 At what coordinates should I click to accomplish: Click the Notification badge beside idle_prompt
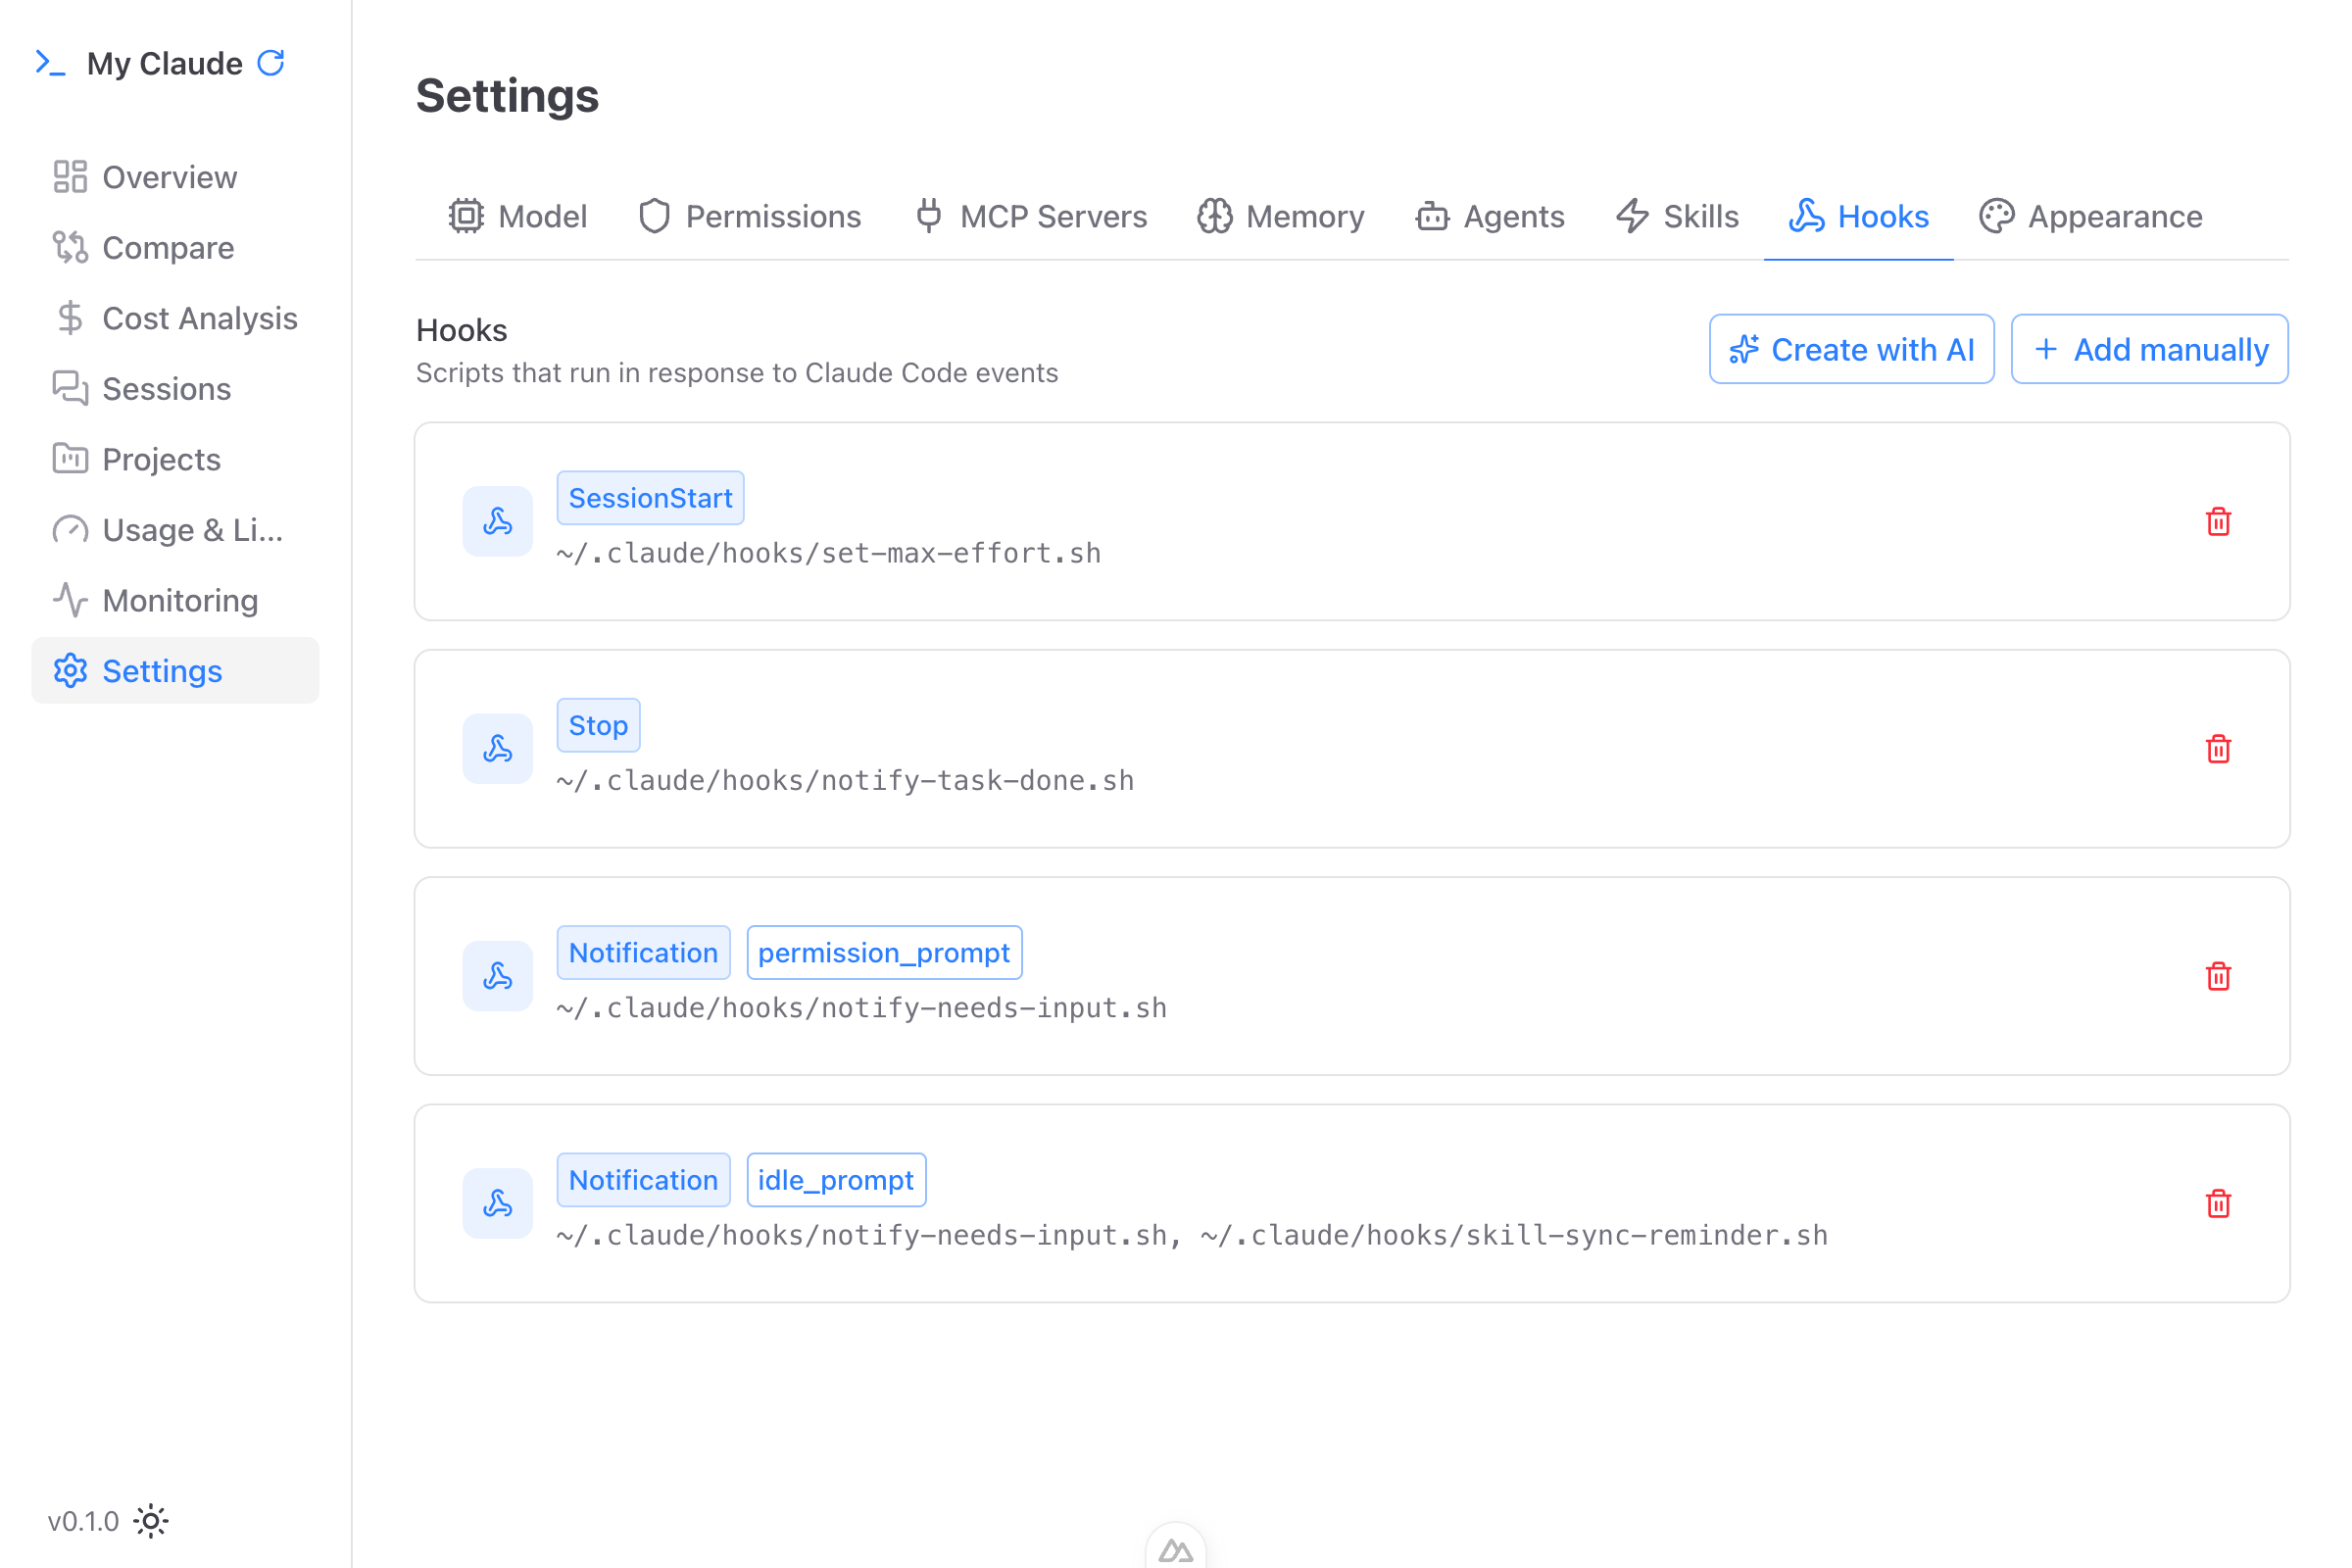(643, 1180)
